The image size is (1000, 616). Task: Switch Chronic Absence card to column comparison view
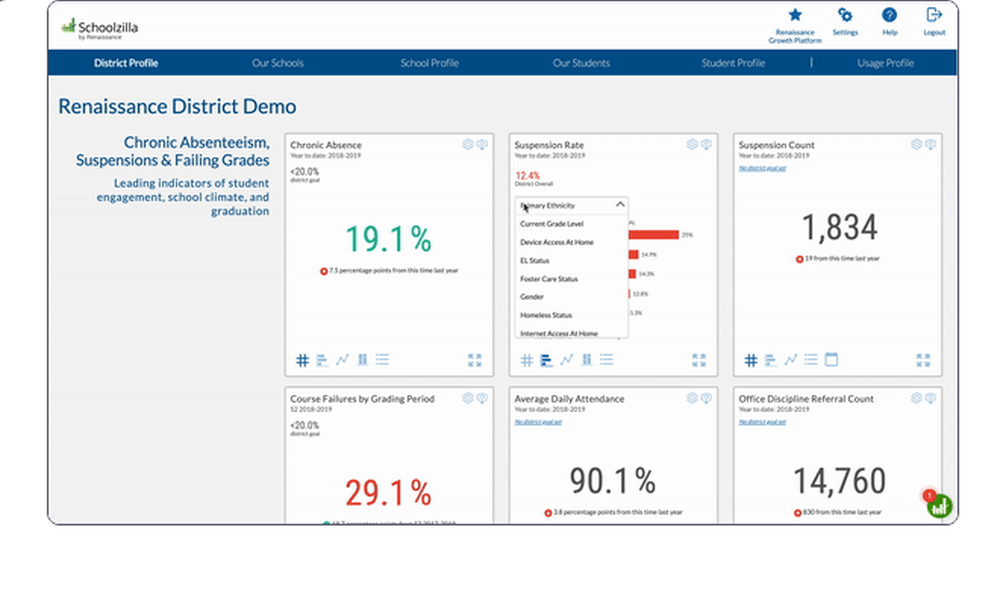click(362, 360)
